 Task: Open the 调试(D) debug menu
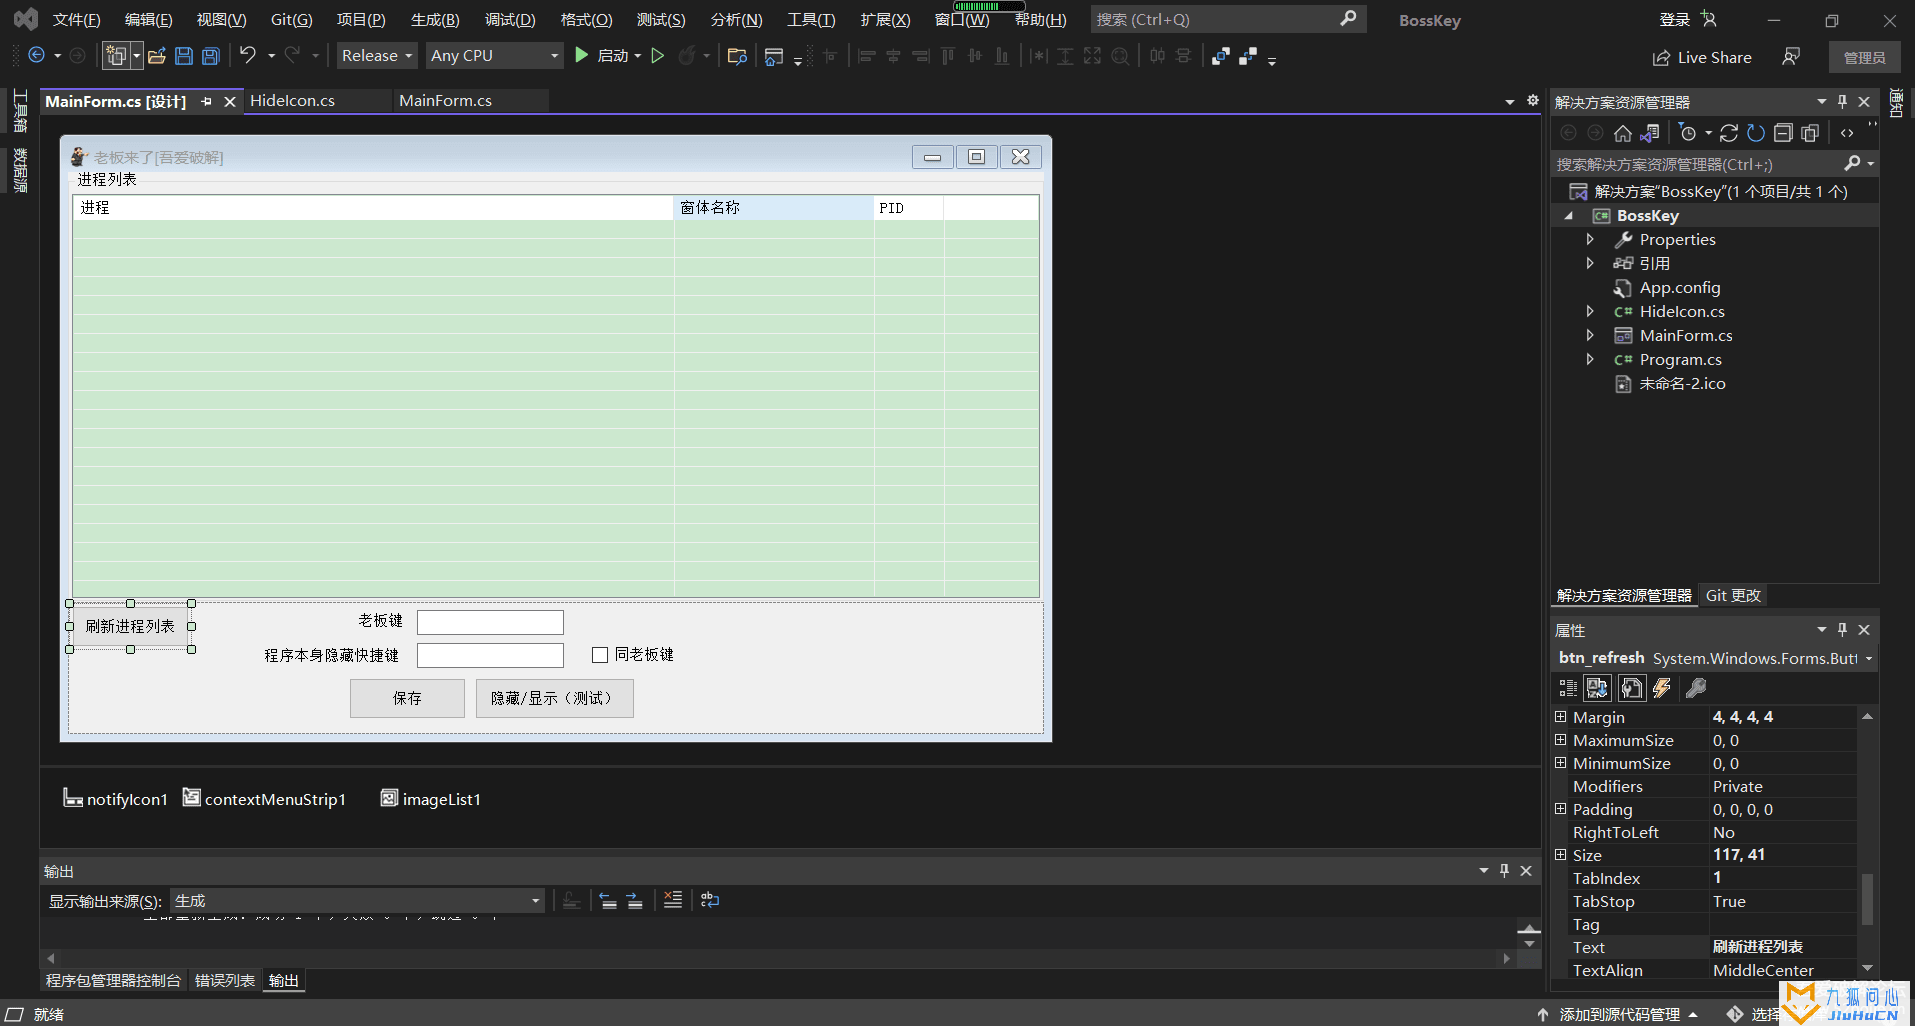(x=510, y=20)
